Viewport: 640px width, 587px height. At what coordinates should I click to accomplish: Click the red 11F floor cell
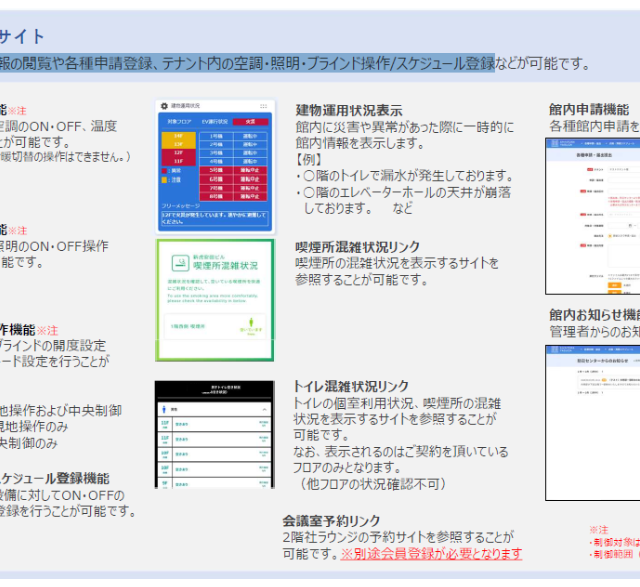[x=178, y=161]
